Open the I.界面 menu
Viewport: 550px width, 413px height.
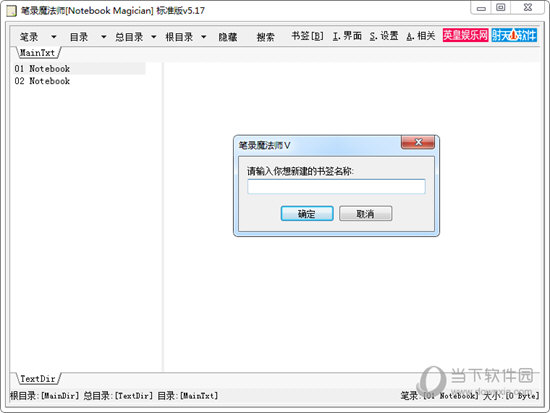(347, 36)
